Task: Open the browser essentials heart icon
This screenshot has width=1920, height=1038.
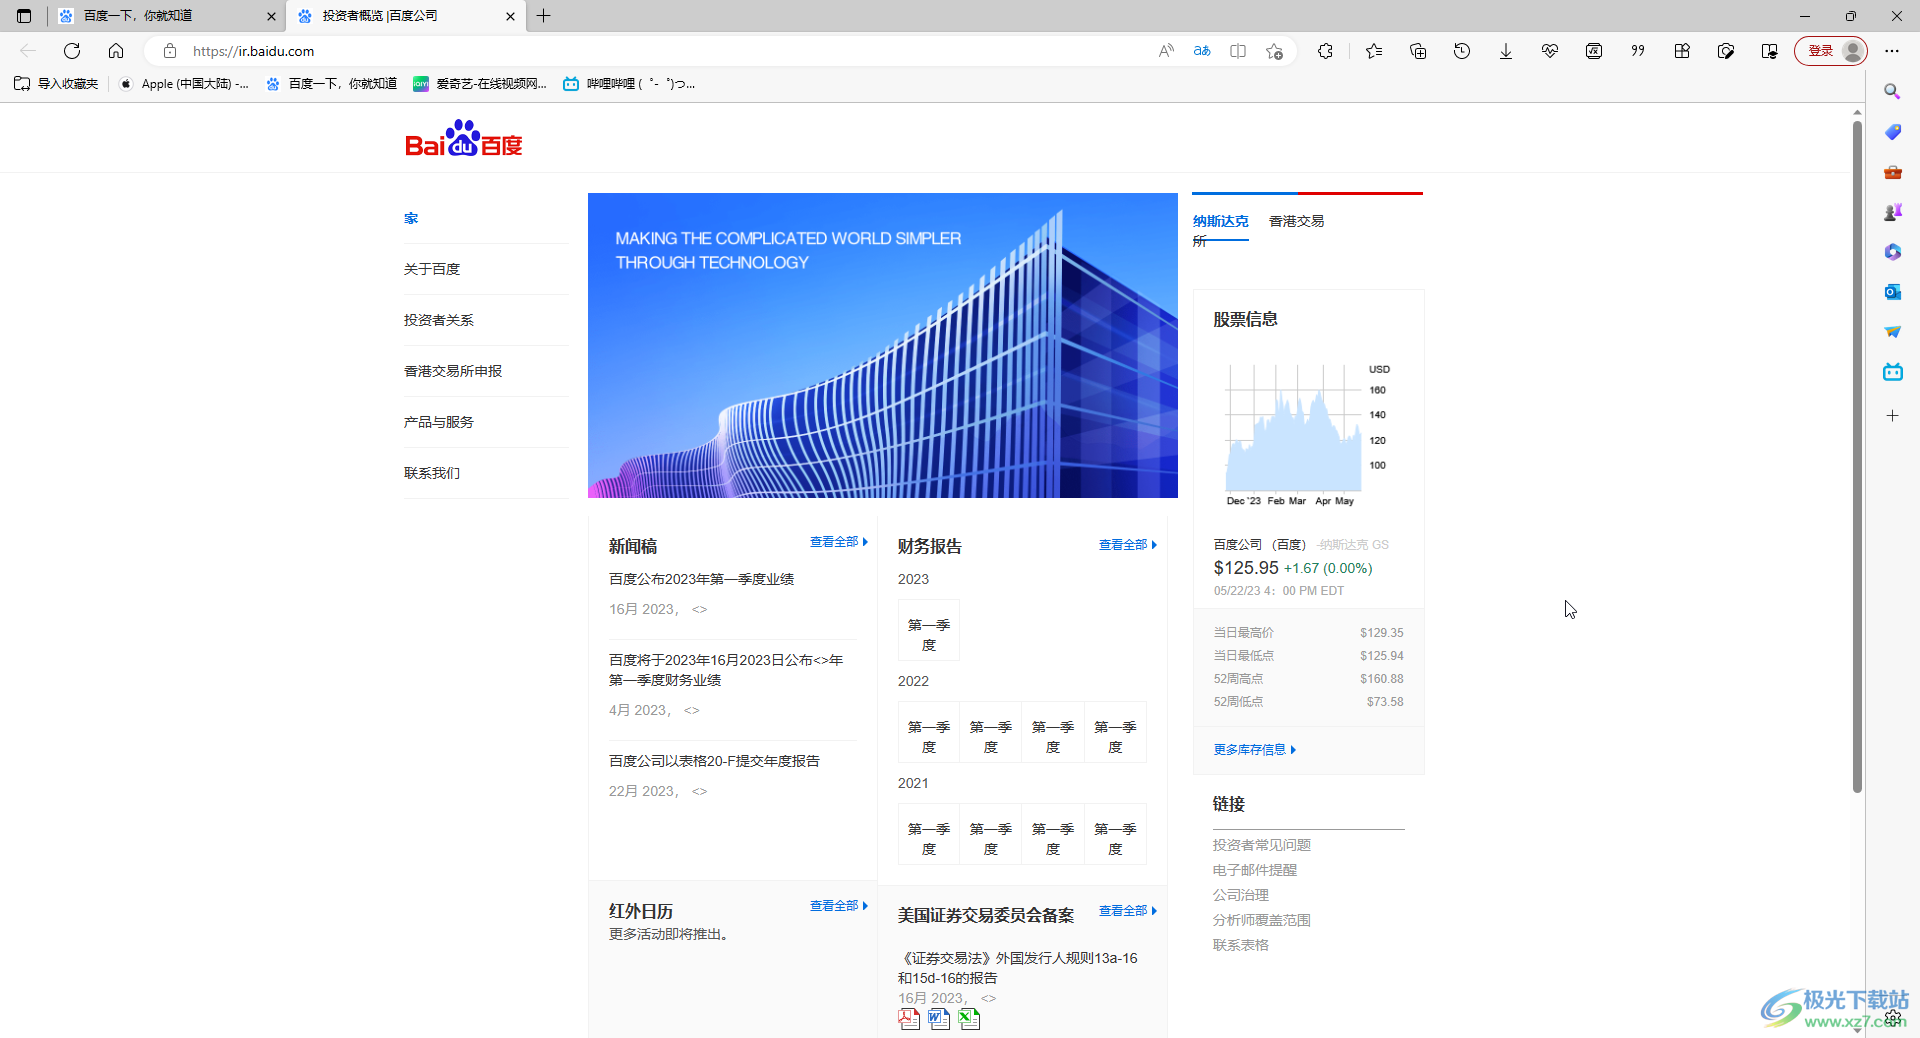Action: pos(1550,51)
